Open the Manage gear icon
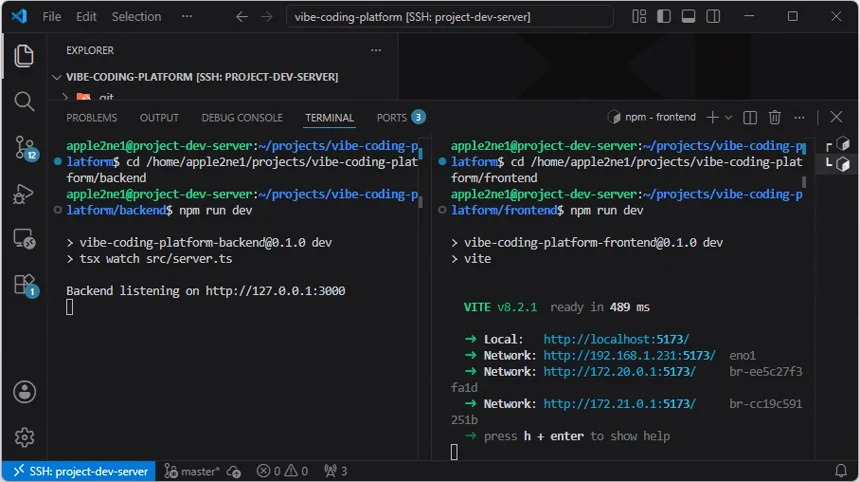This screenshot has height=482, width=860. click(x=24, y=437)
